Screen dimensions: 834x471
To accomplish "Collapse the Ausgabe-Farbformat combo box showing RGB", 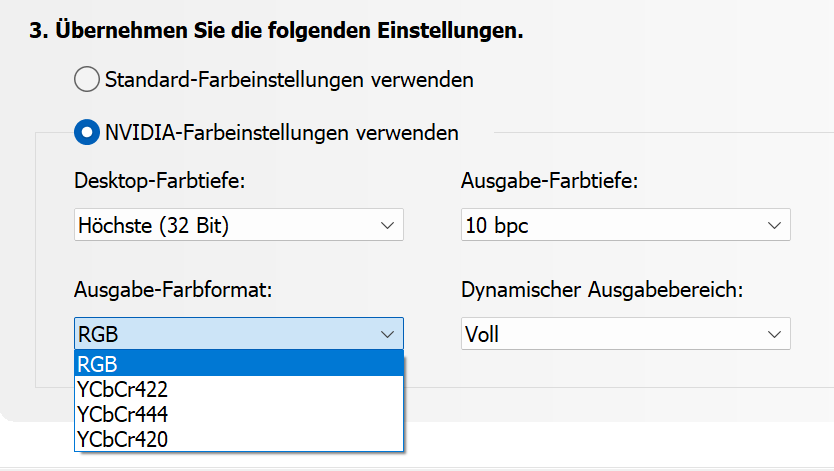I will pos(238,334).
